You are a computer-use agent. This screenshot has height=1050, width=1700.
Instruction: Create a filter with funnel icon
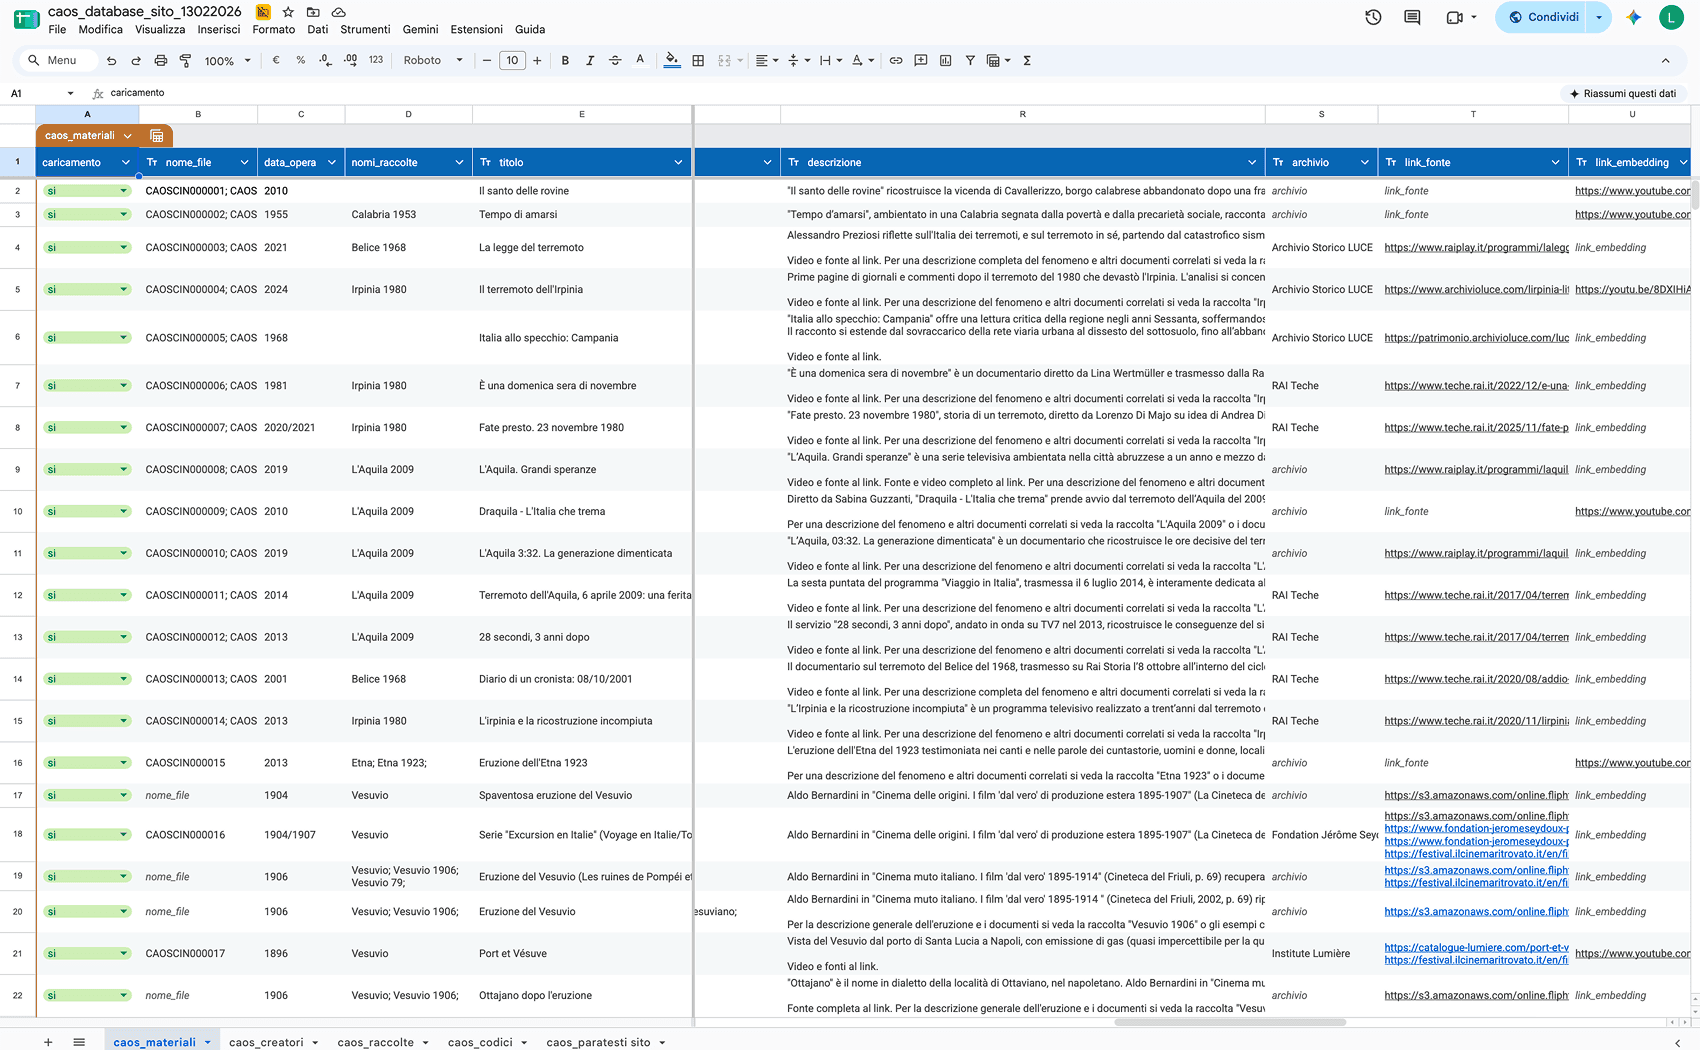(970, 61)
